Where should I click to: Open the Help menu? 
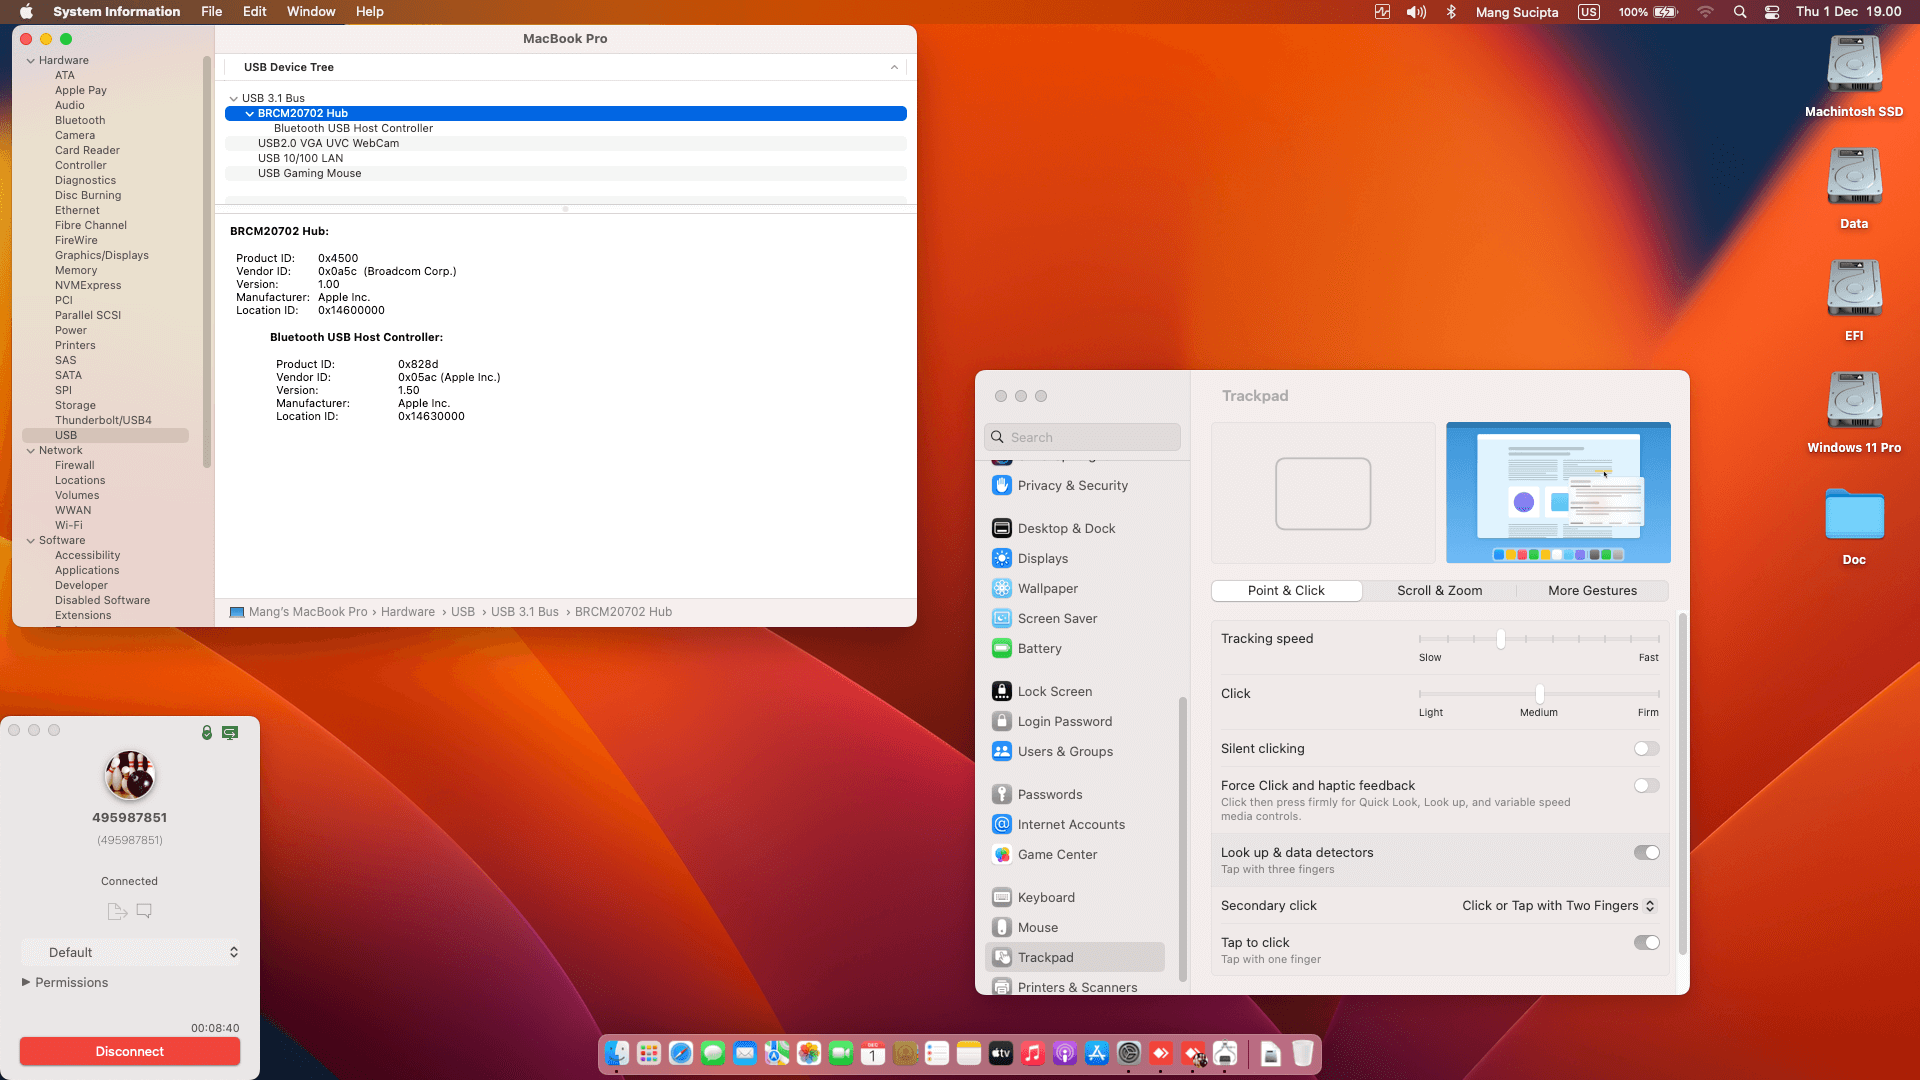pos(370,12)
